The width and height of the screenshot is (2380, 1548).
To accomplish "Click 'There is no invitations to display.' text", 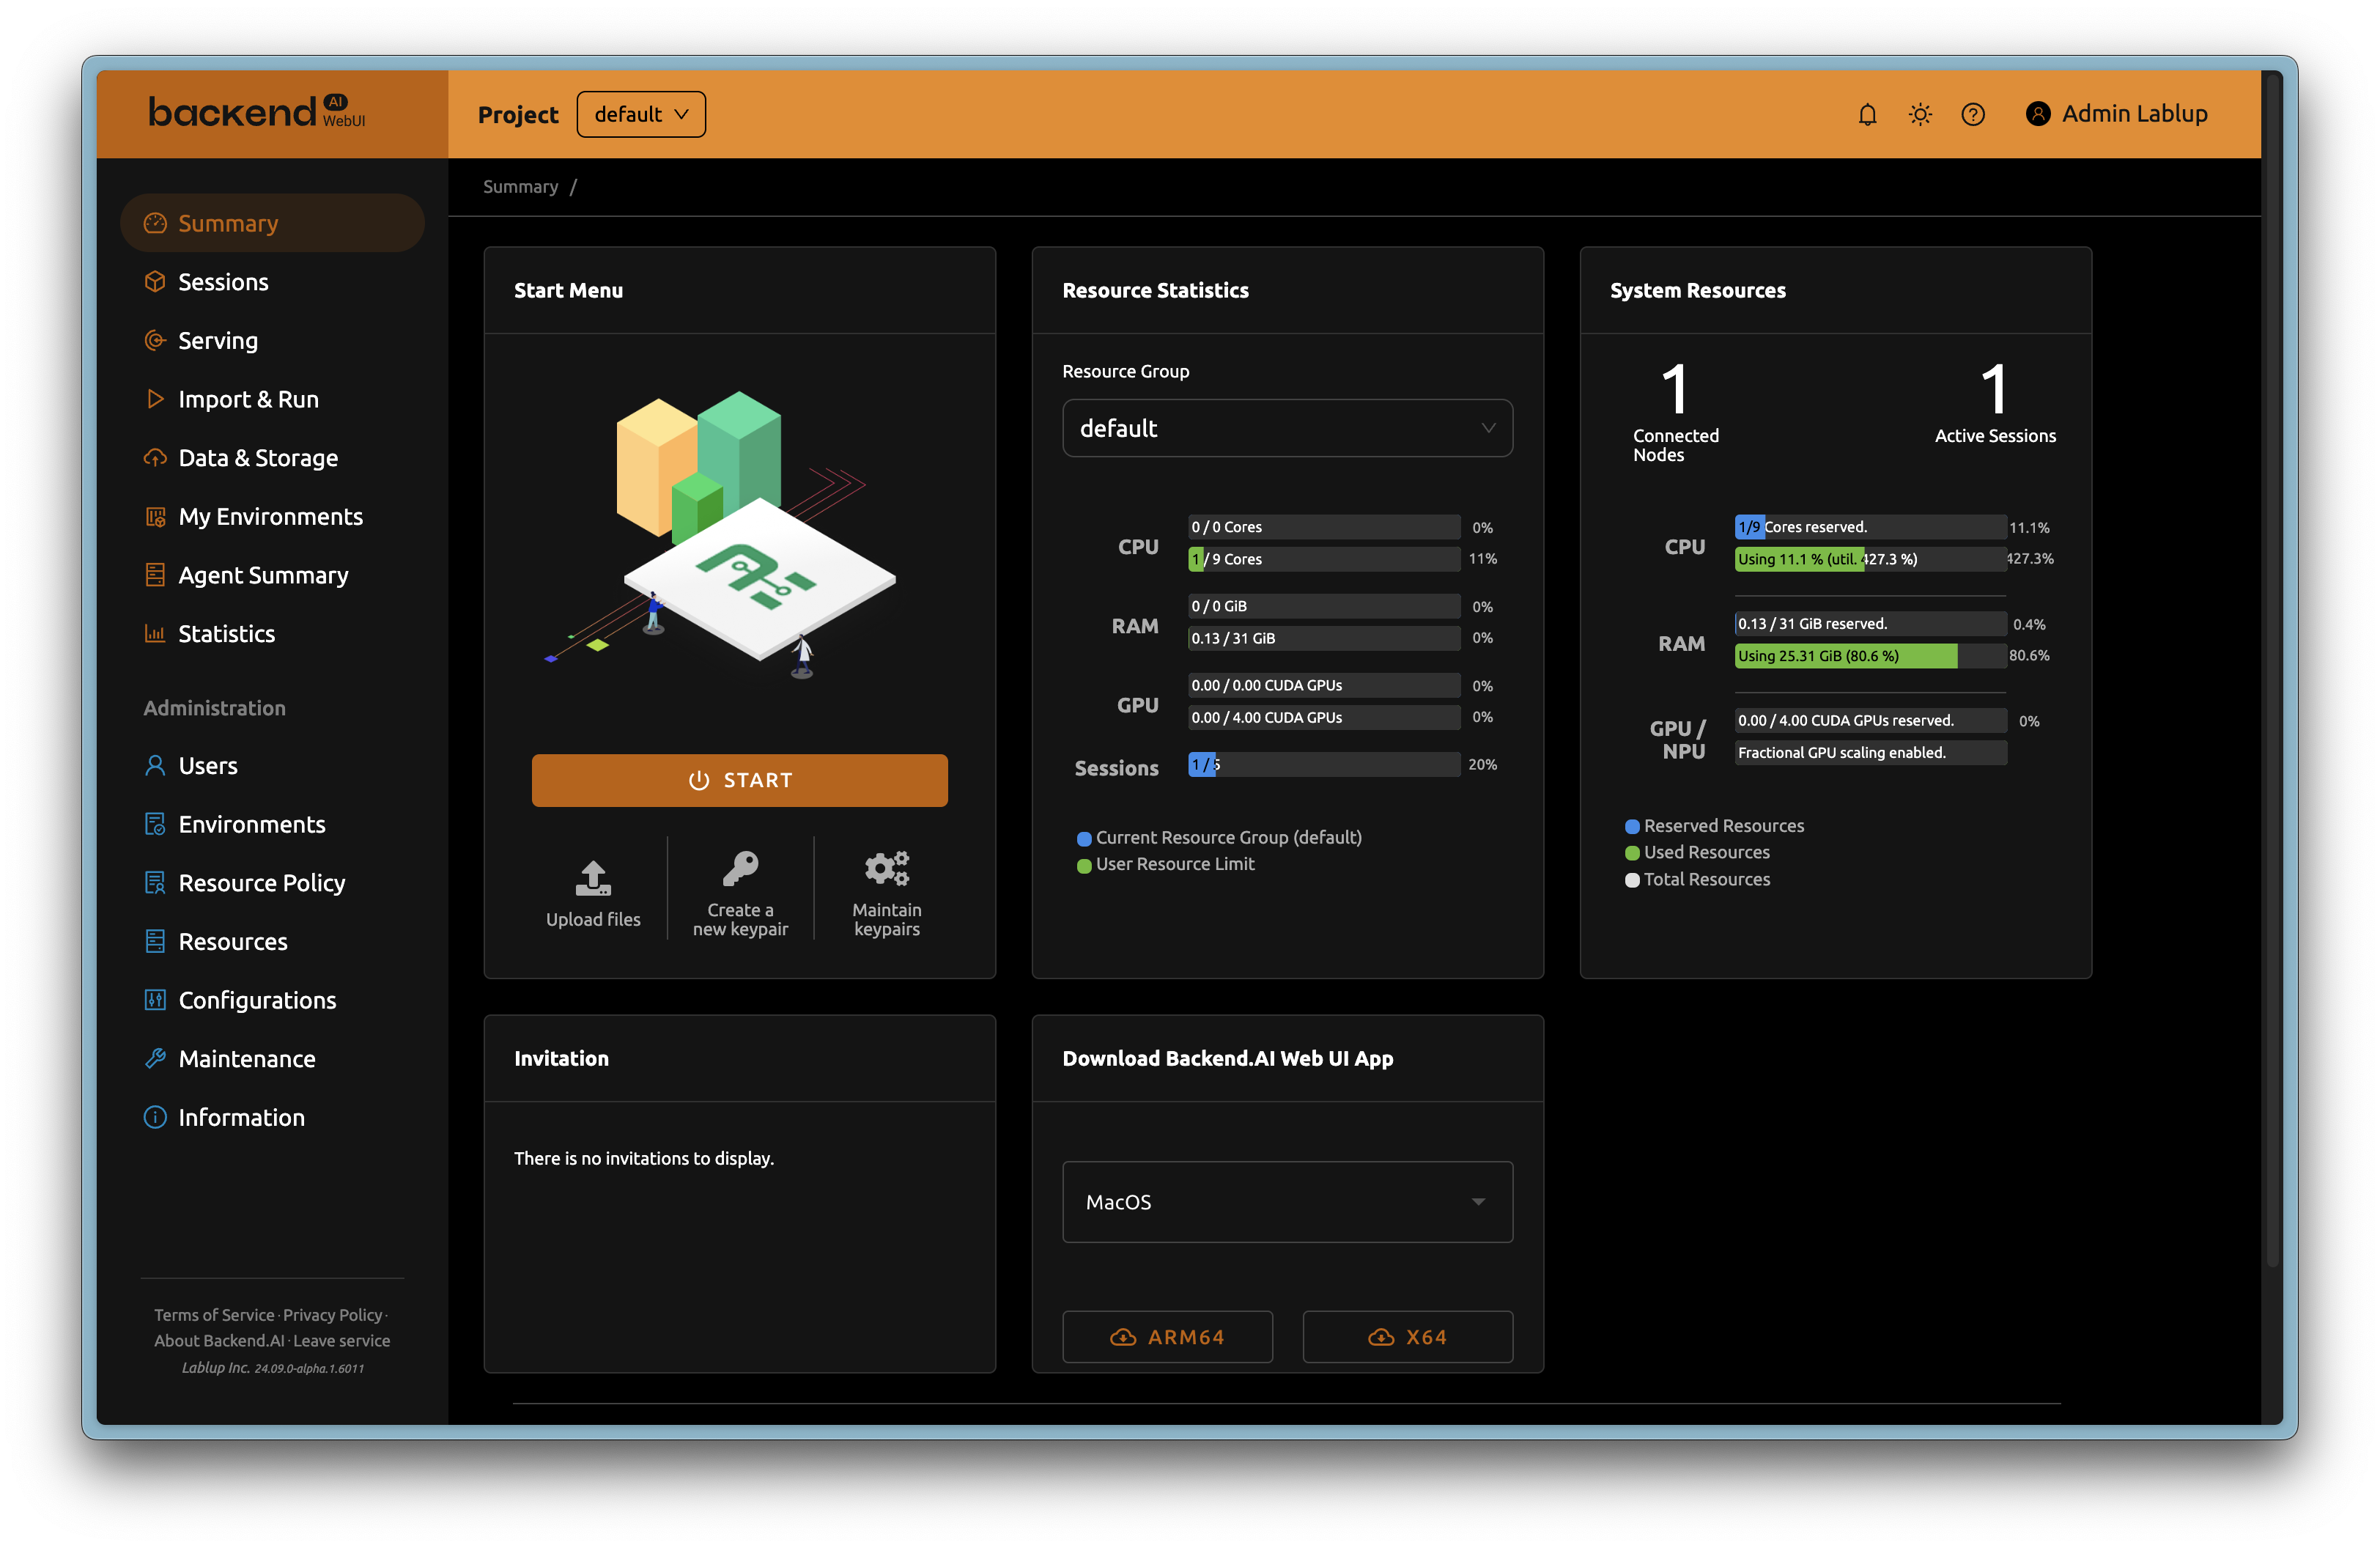I will click(644, 1158).
